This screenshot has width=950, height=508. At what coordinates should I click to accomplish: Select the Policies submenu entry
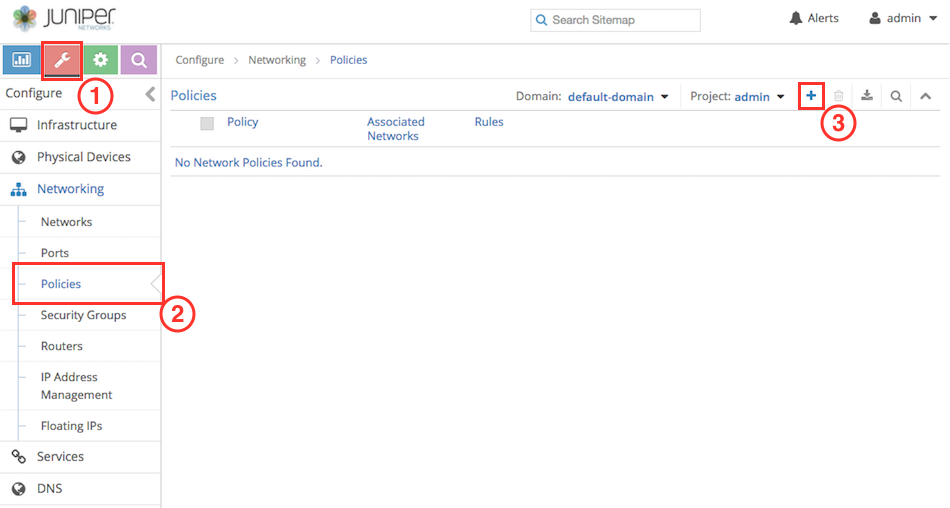[61, 284]
